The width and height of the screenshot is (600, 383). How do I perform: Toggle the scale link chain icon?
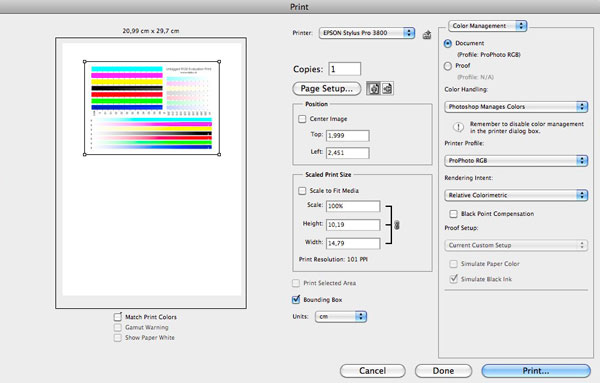point(397,225)
